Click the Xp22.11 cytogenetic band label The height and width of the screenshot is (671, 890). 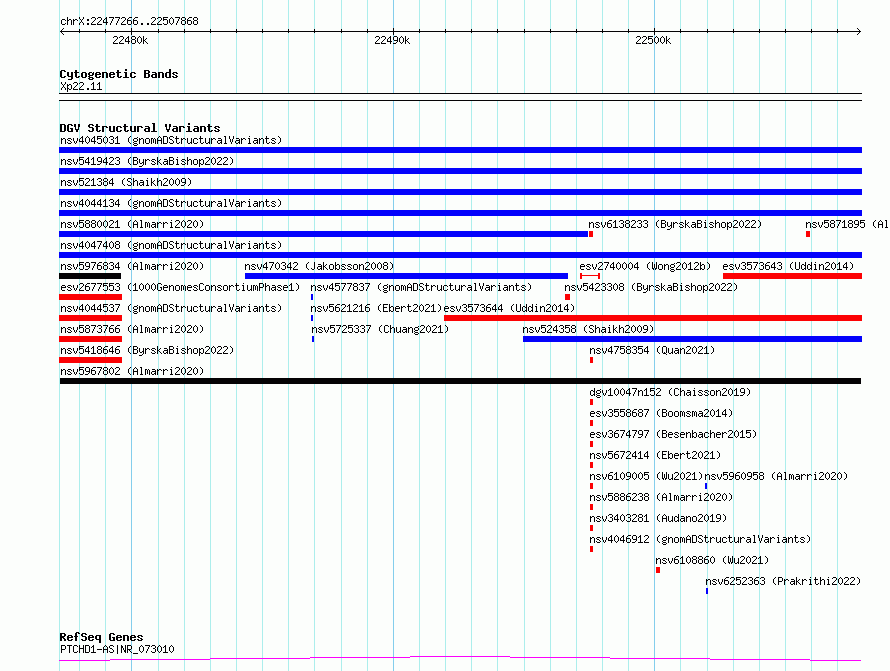click(x=81, y=87)
